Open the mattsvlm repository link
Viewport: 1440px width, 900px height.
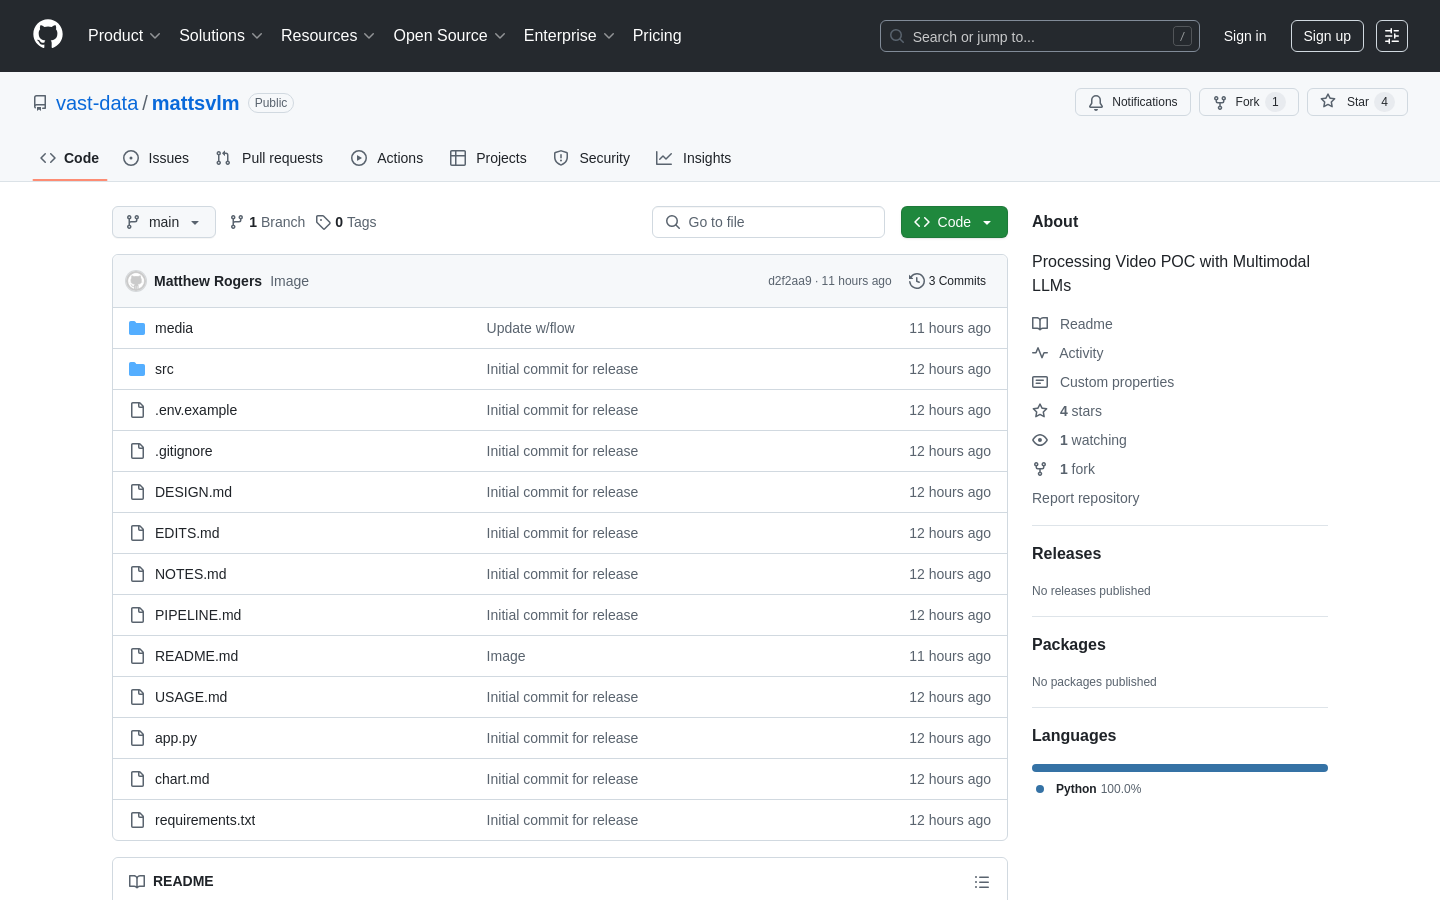click(195, 103)
